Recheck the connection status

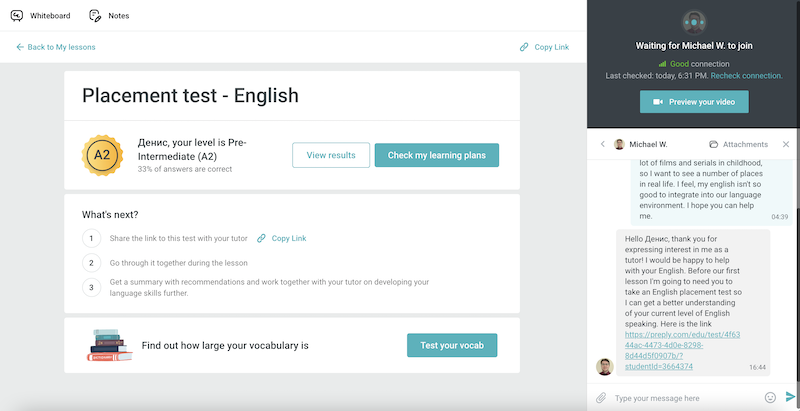point(747,76)
